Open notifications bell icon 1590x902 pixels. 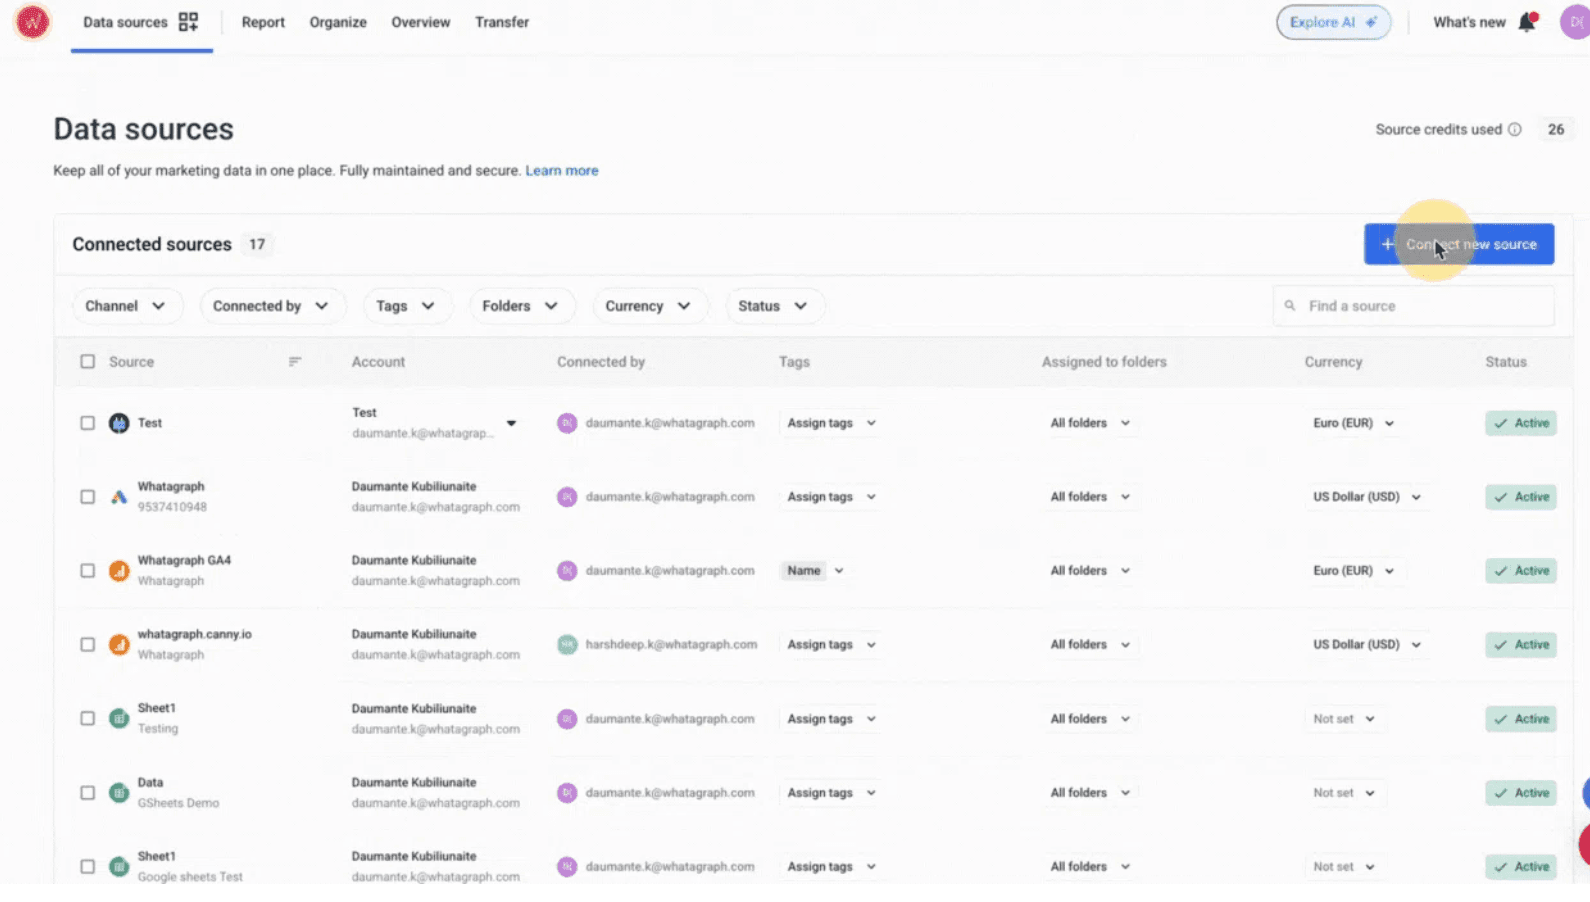click(x=1527, y=22)
